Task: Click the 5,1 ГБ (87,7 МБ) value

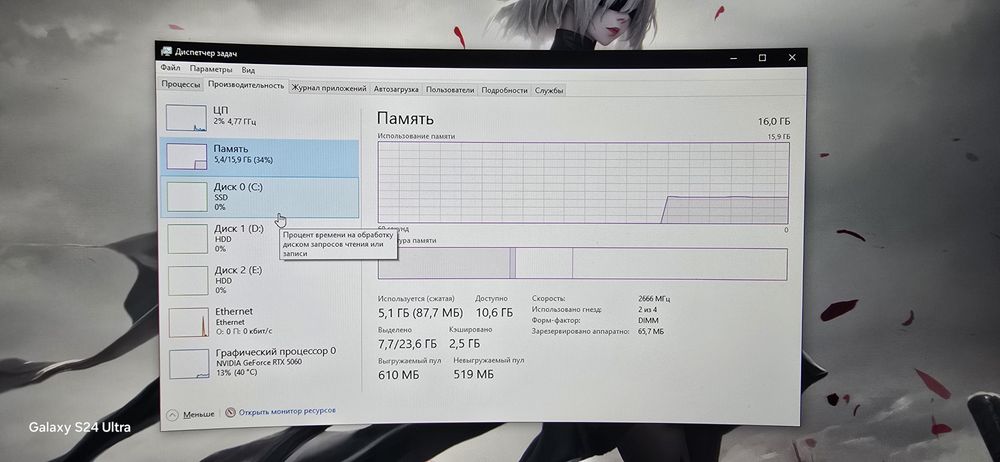Action: point(420,313)
